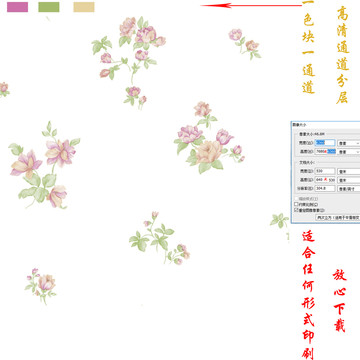The image size is (360, 360).
Task: Toggle the resample image checkbox
Action: 296,210
